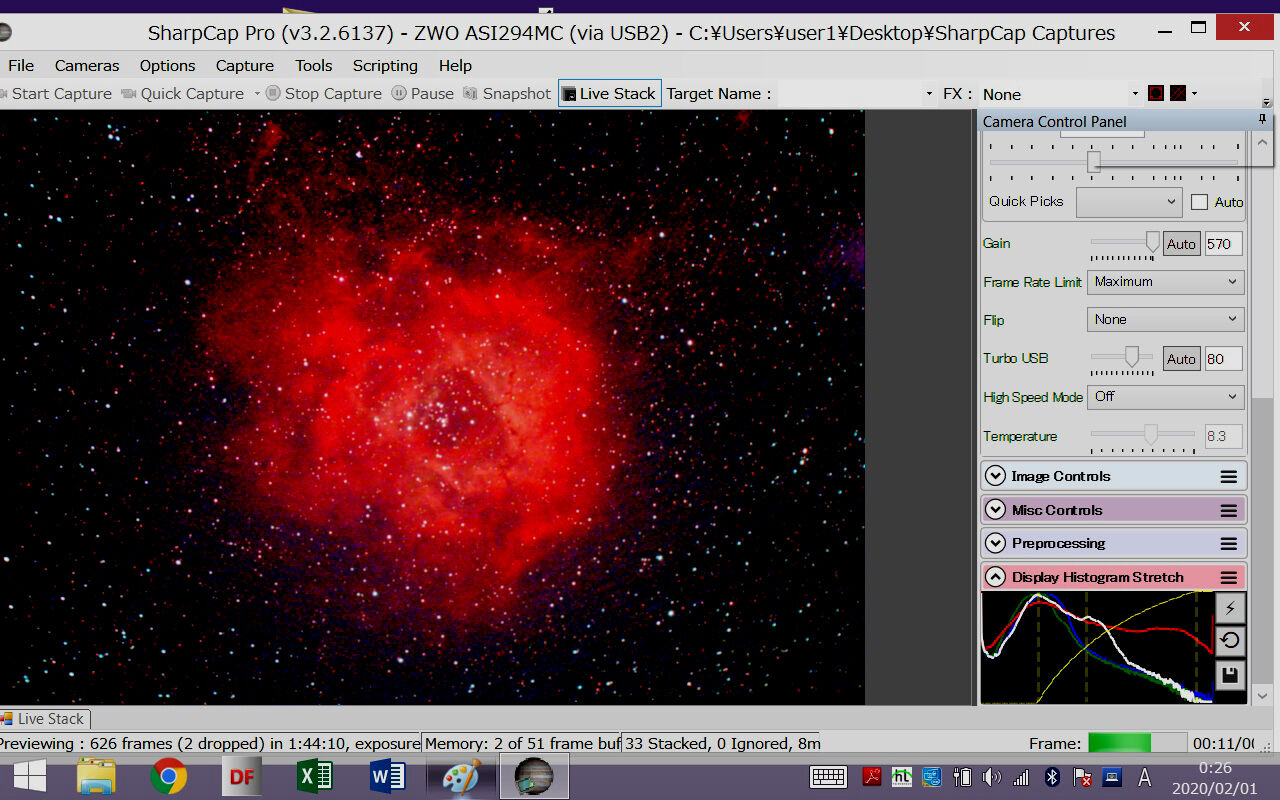Image resolution: width=1280 pixels, height=800 pixels.
Task: Open the File menu
Action: tap(21, 65)
